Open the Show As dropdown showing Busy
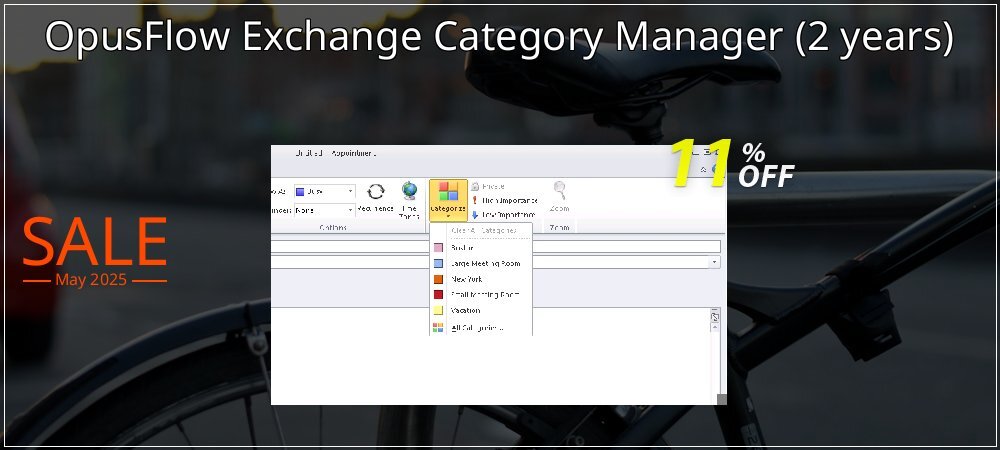This screenshot has height=450, width=1000. 325,191
